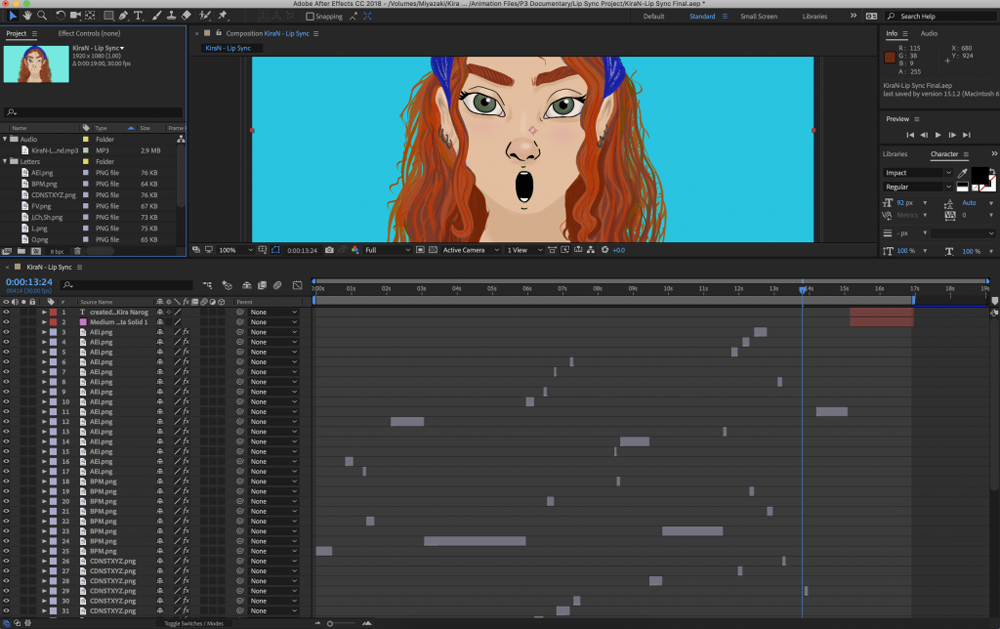Enable the Snapping checkbox

(310, 17)
